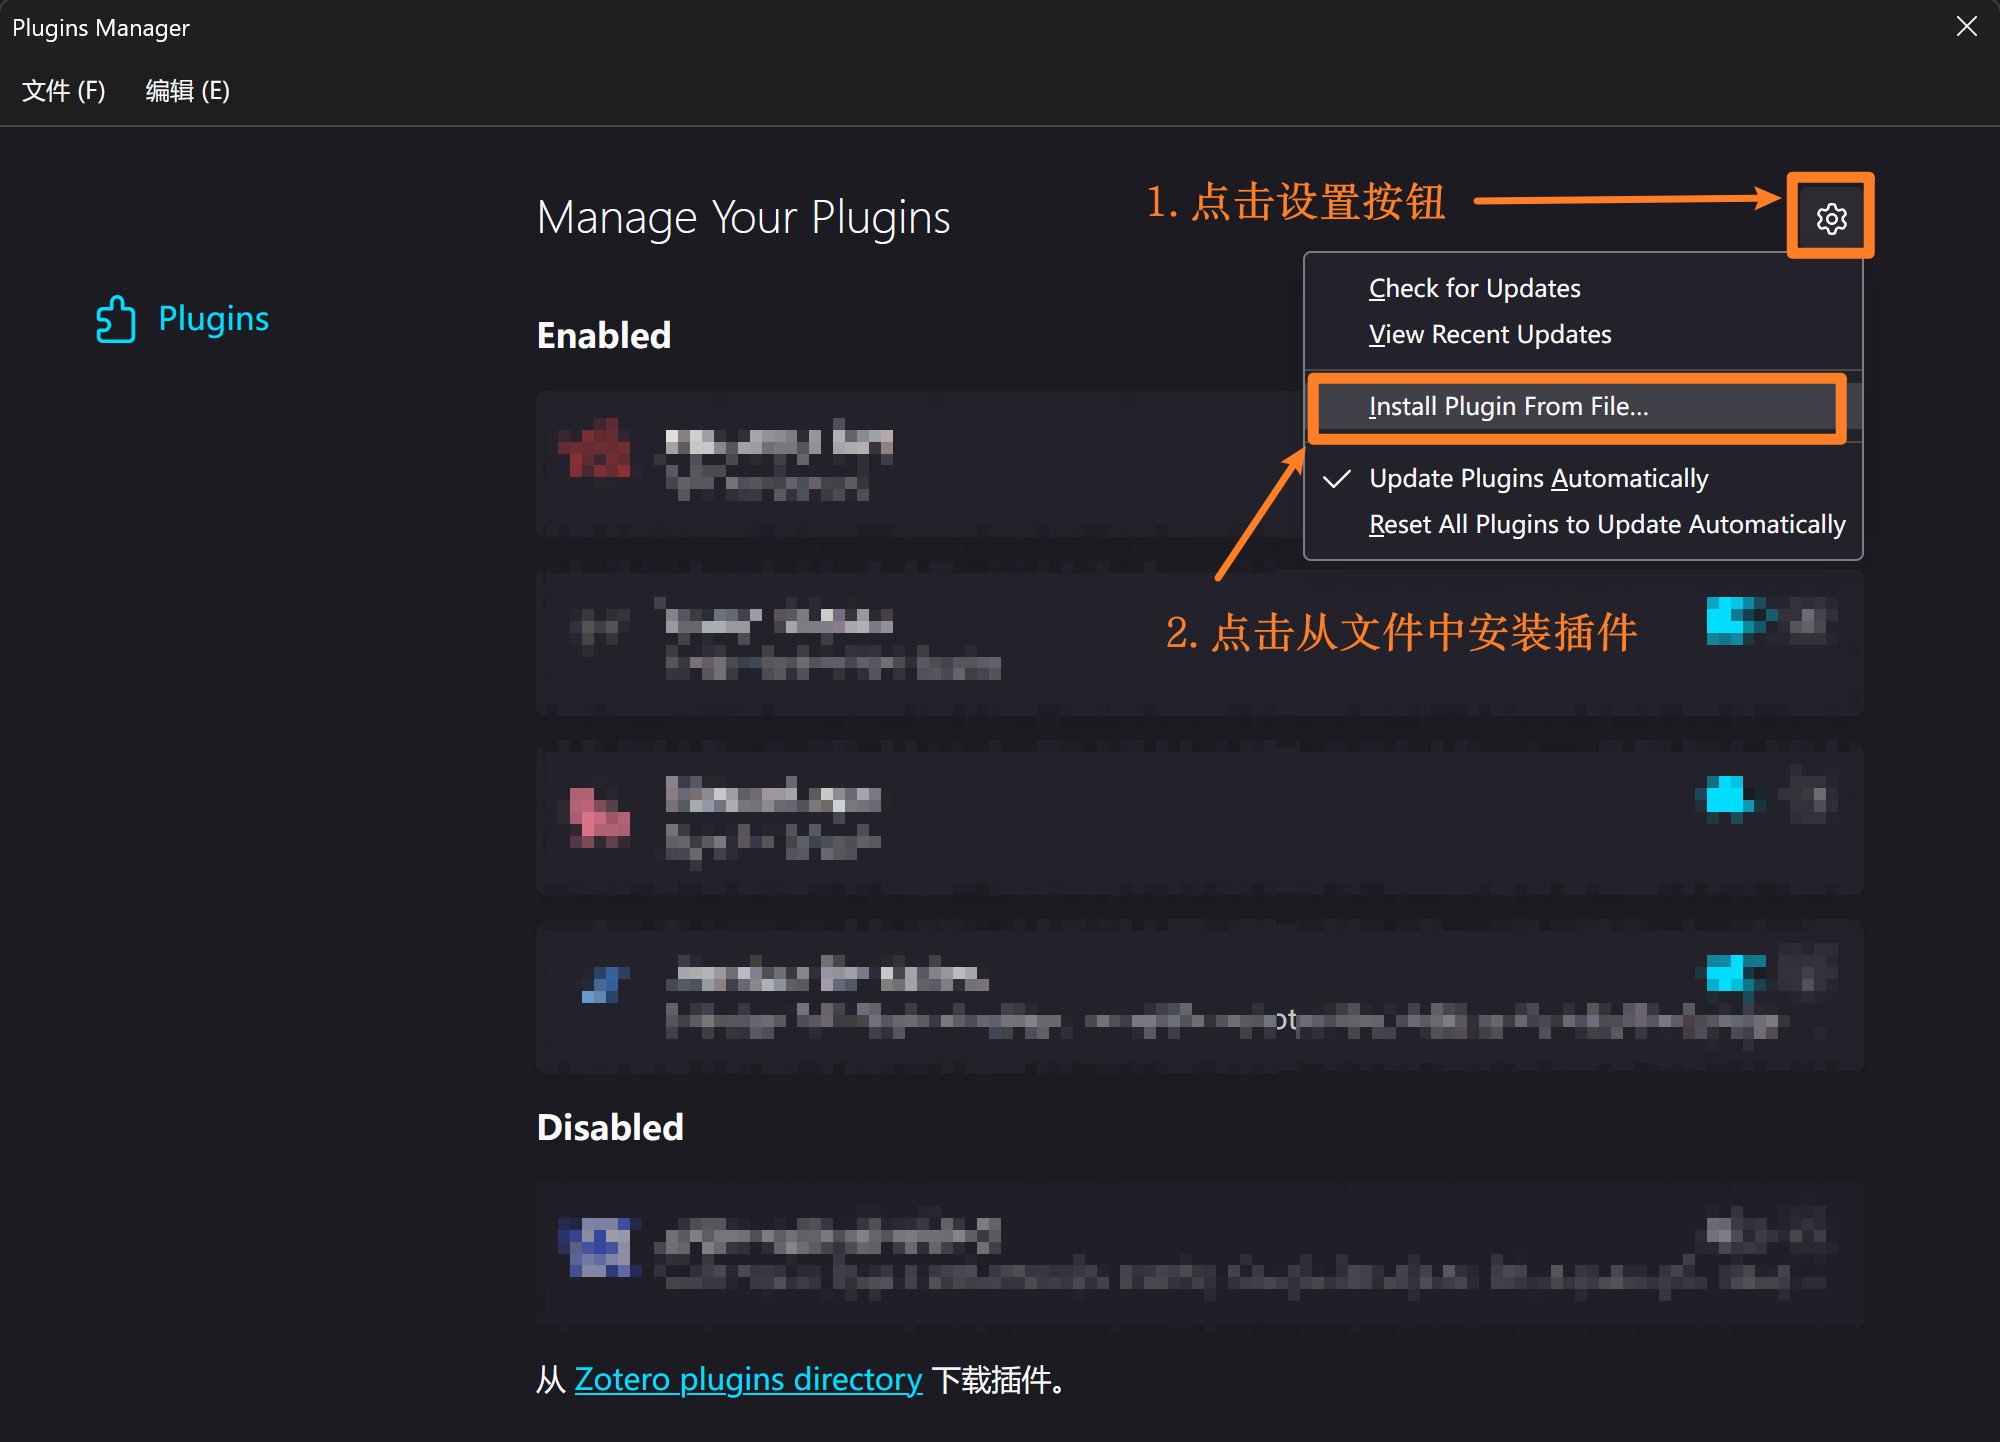Click the gear settings icon
2000x1442 pixels.
1831,218
